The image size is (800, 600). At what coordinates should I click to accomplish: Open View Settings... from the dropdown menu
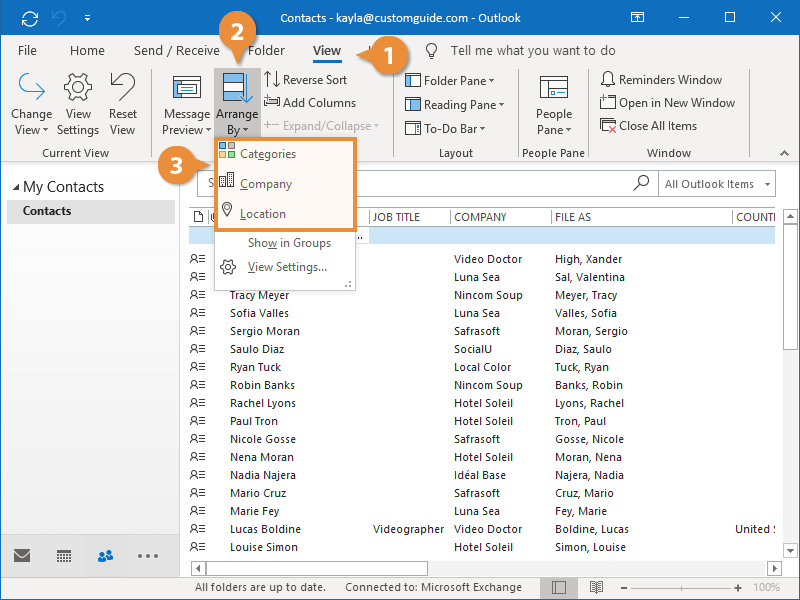coord(285,267)
